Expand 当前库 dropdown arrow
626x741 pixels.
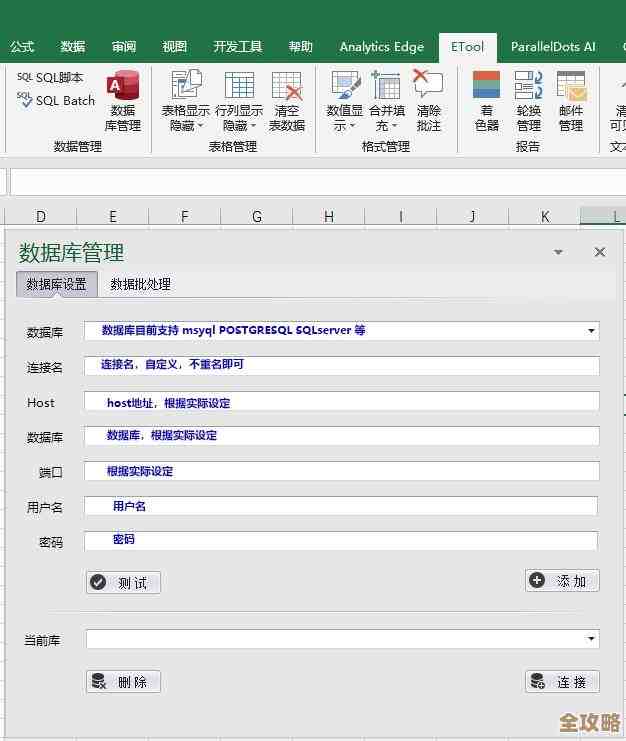tap(591, 639)
